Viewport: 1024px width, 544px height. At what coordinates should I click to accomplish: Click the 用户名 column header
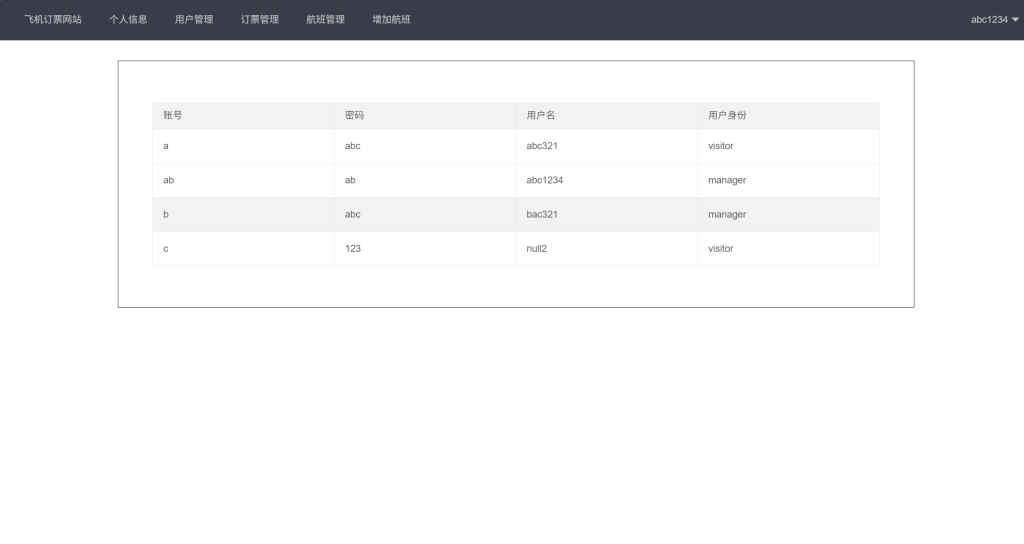point(607,115)
